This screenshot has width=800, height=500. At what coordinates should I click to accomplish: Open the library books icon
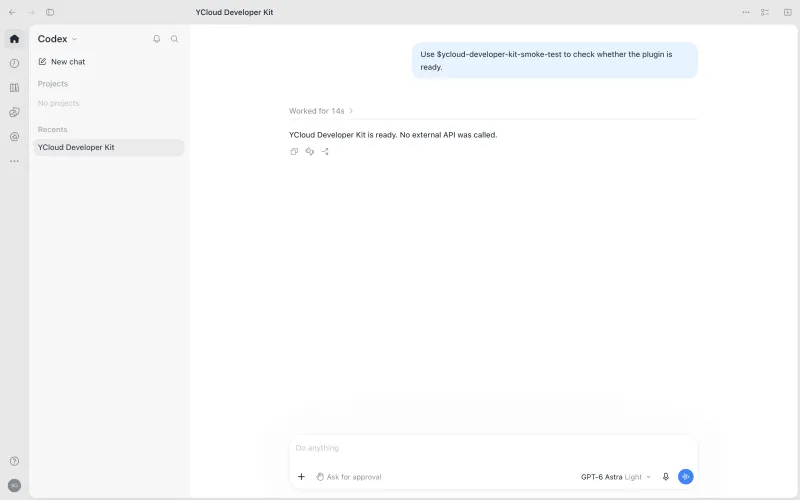[14, 88]
